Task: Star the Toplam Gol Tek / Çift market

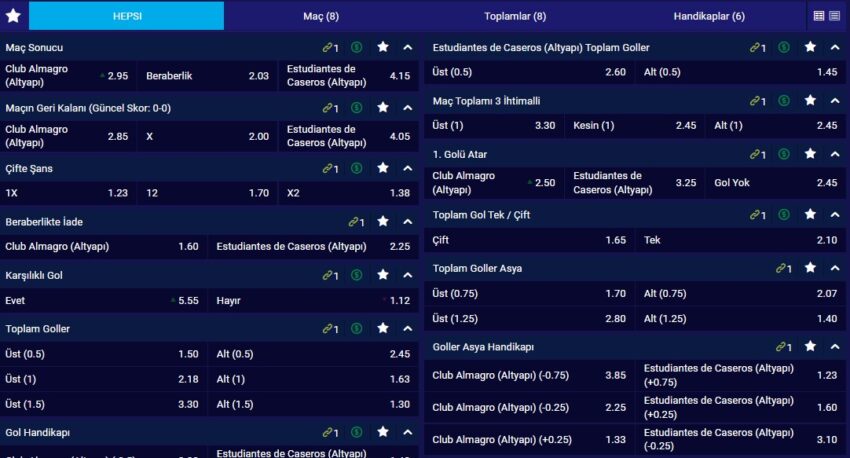Action: coord(810,215)
